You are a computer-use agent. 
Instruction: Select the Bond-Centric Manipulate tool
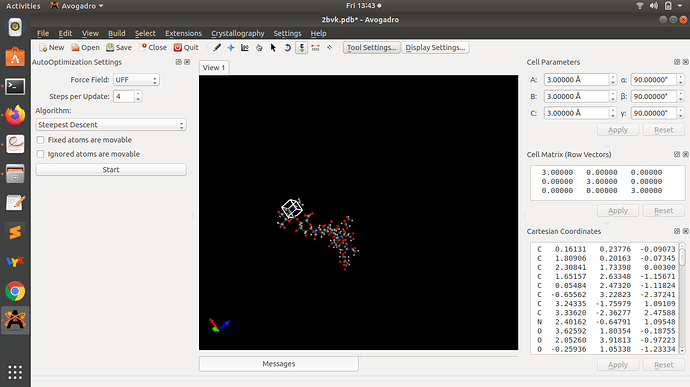click(245, 48)
